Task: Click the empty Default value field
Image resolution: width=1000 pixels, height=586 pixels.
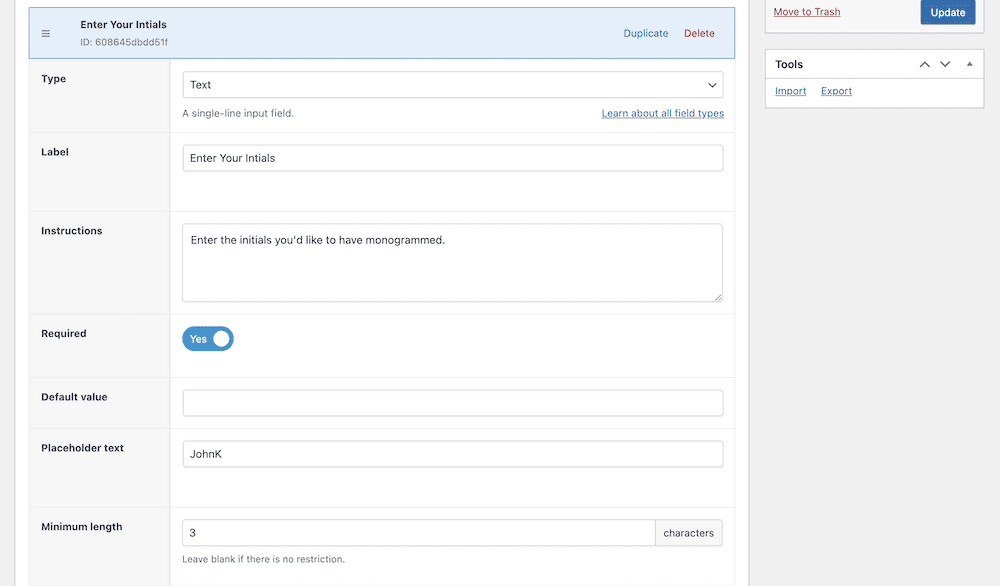Action: (x=452, y=403)
